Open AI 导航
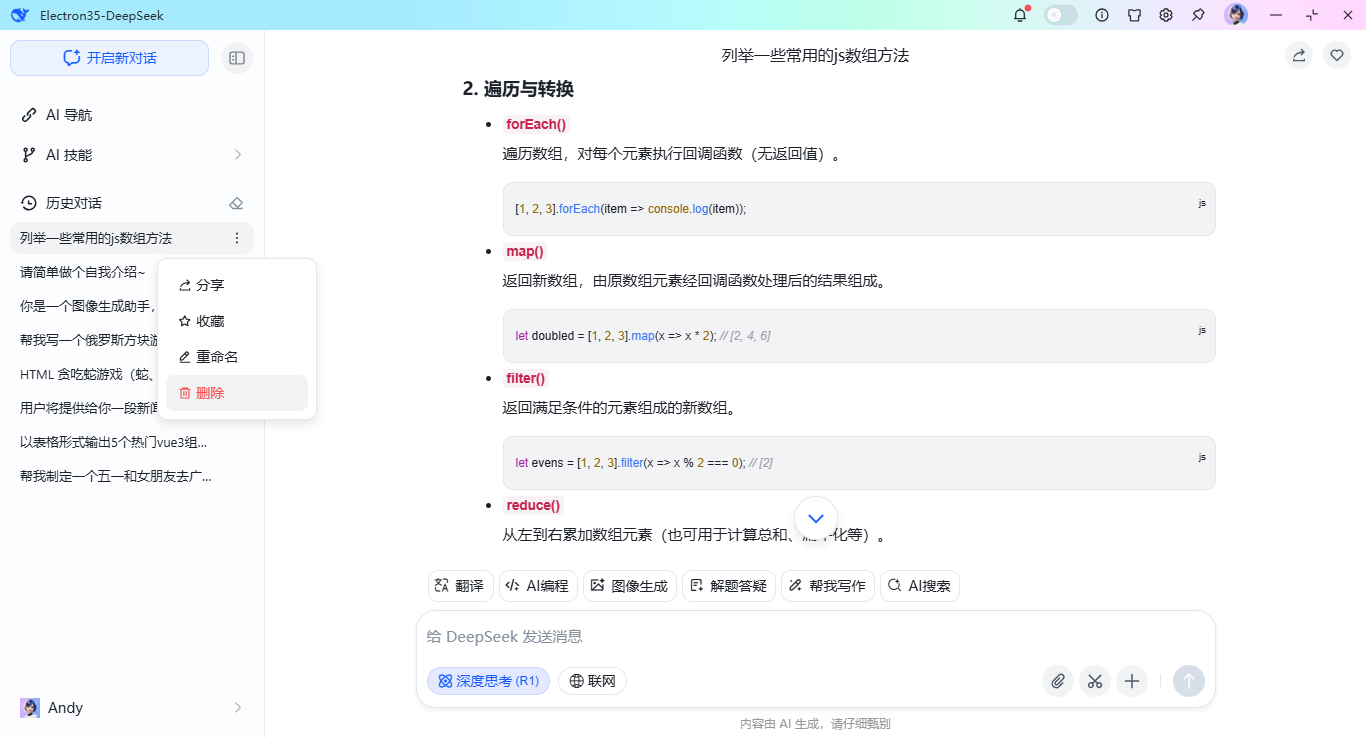 click(x=132, y=115)
